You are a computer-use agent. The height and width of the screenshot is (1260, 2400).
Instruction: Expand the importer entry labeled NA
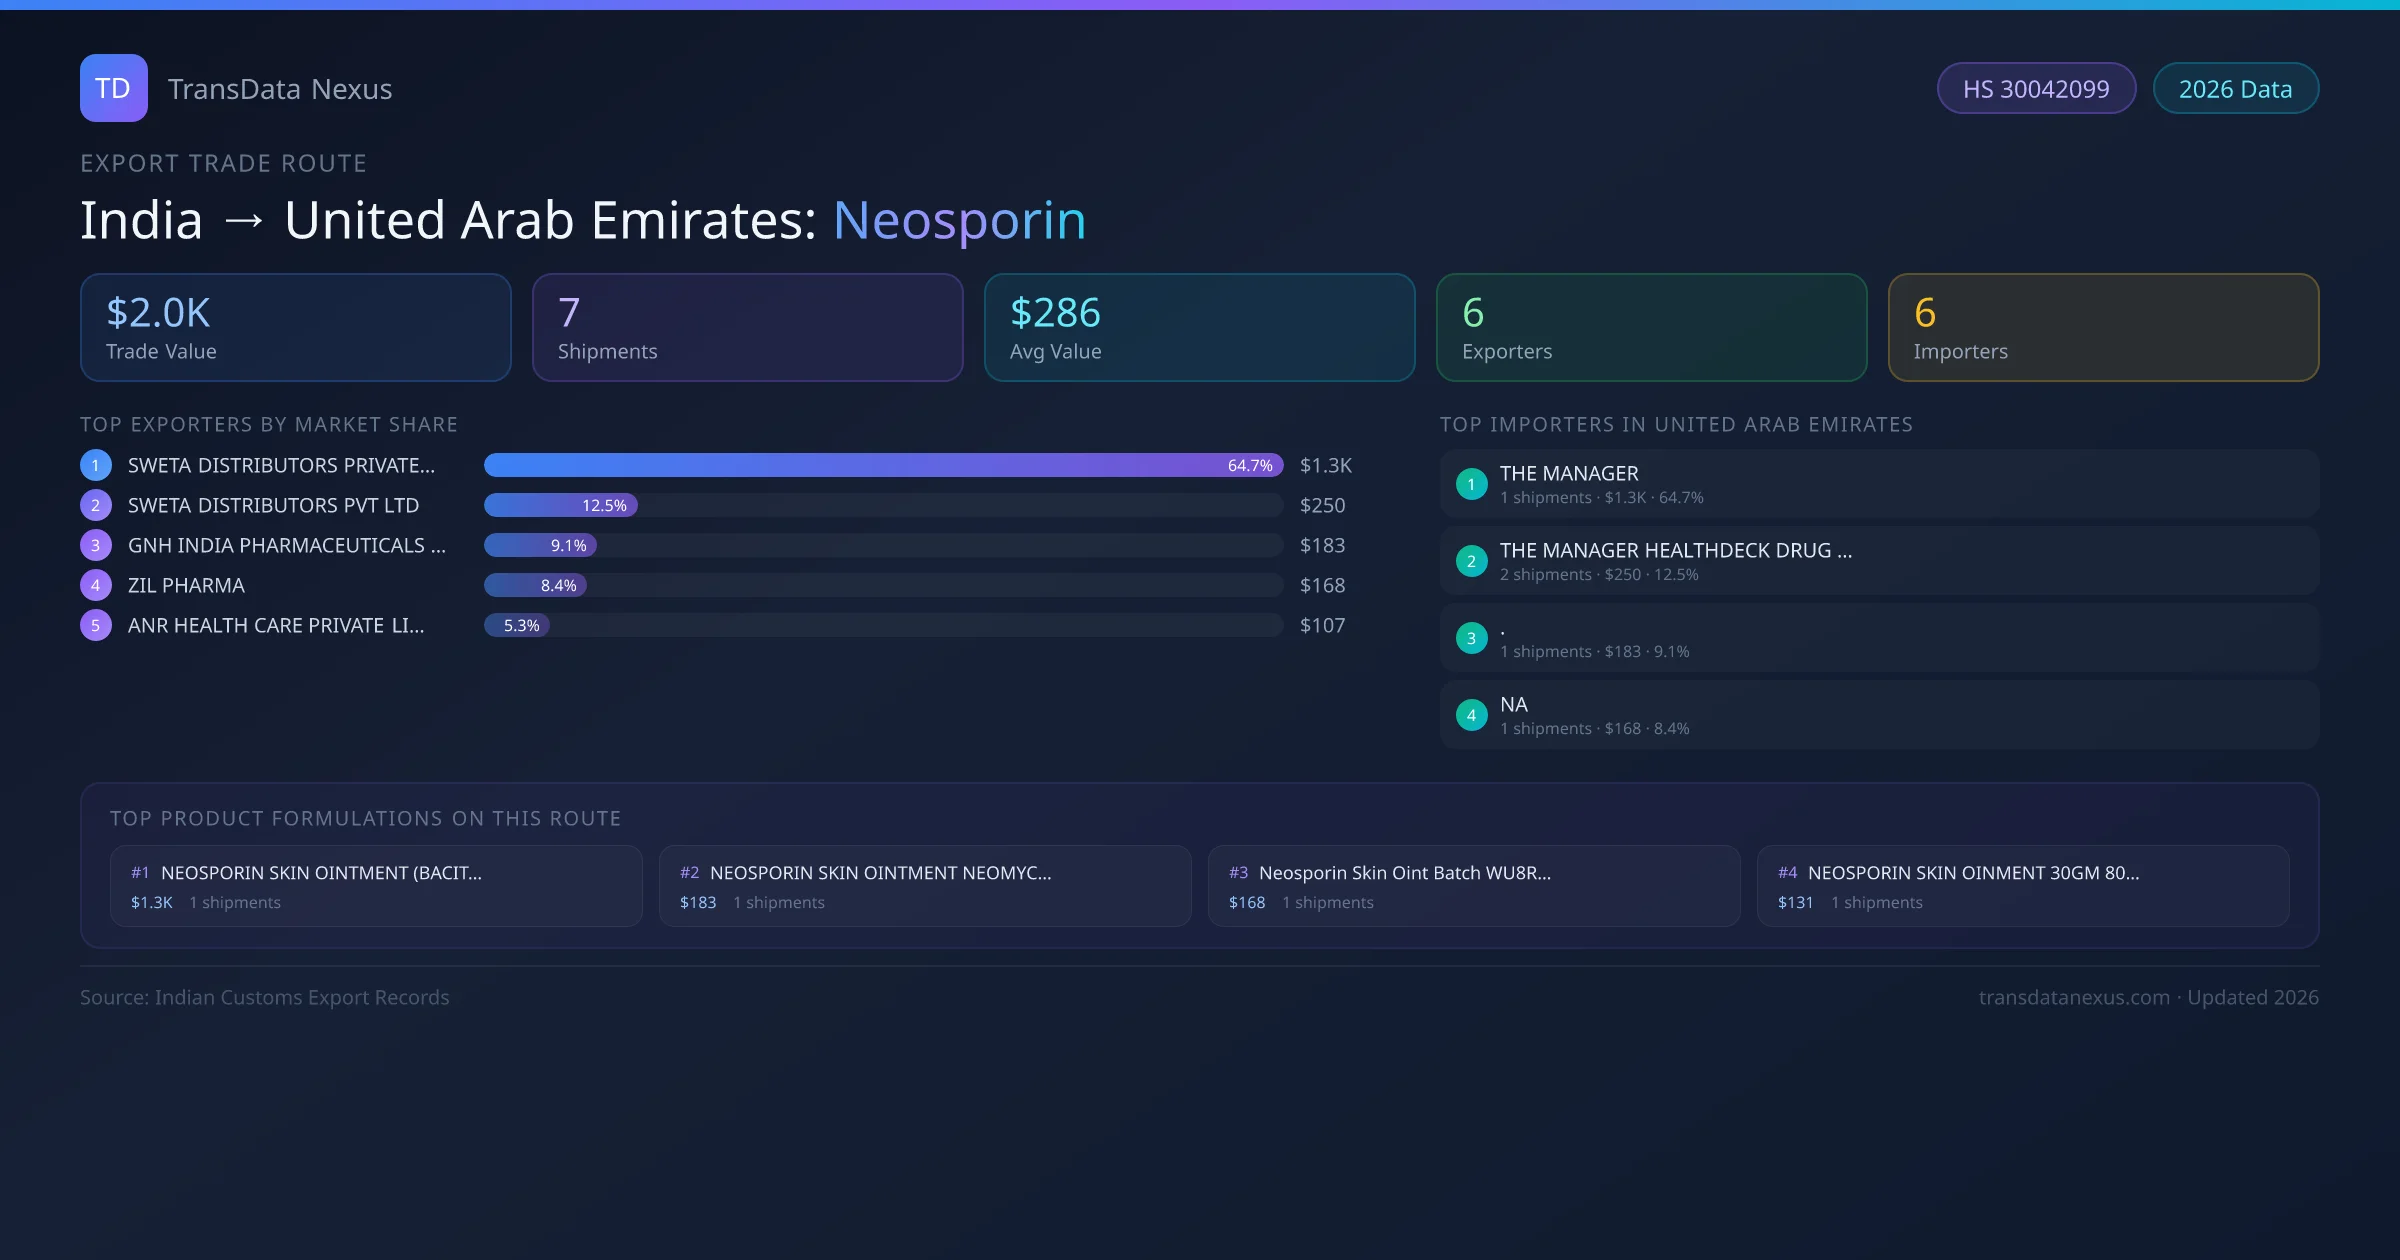pyautogui.click(x=1878, y=714)
